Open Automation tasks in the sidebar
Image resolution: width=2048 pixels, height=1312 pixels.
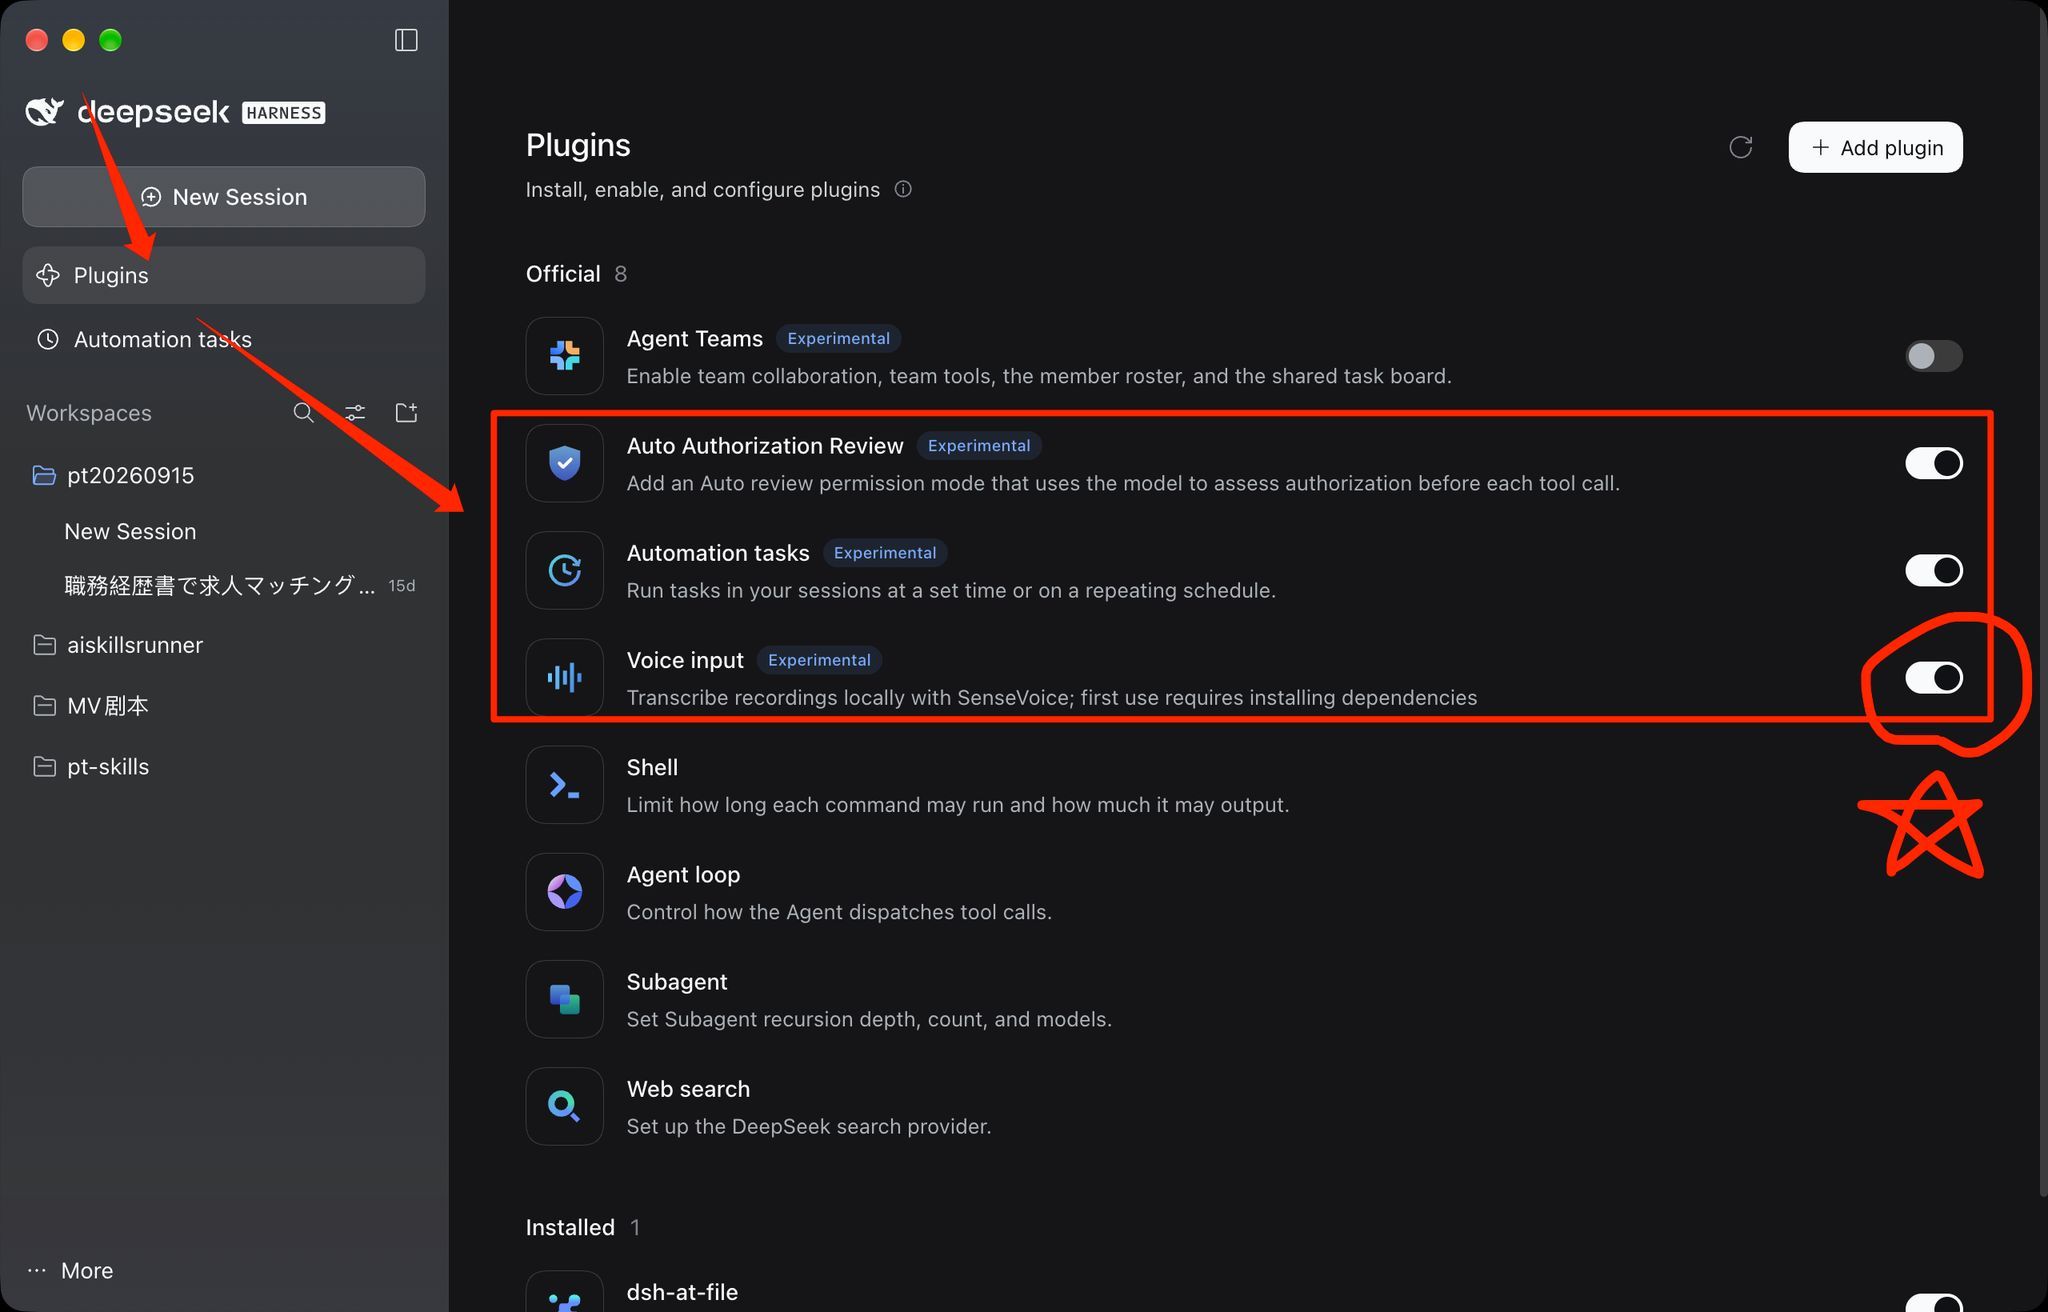click(x=224, y=339)
